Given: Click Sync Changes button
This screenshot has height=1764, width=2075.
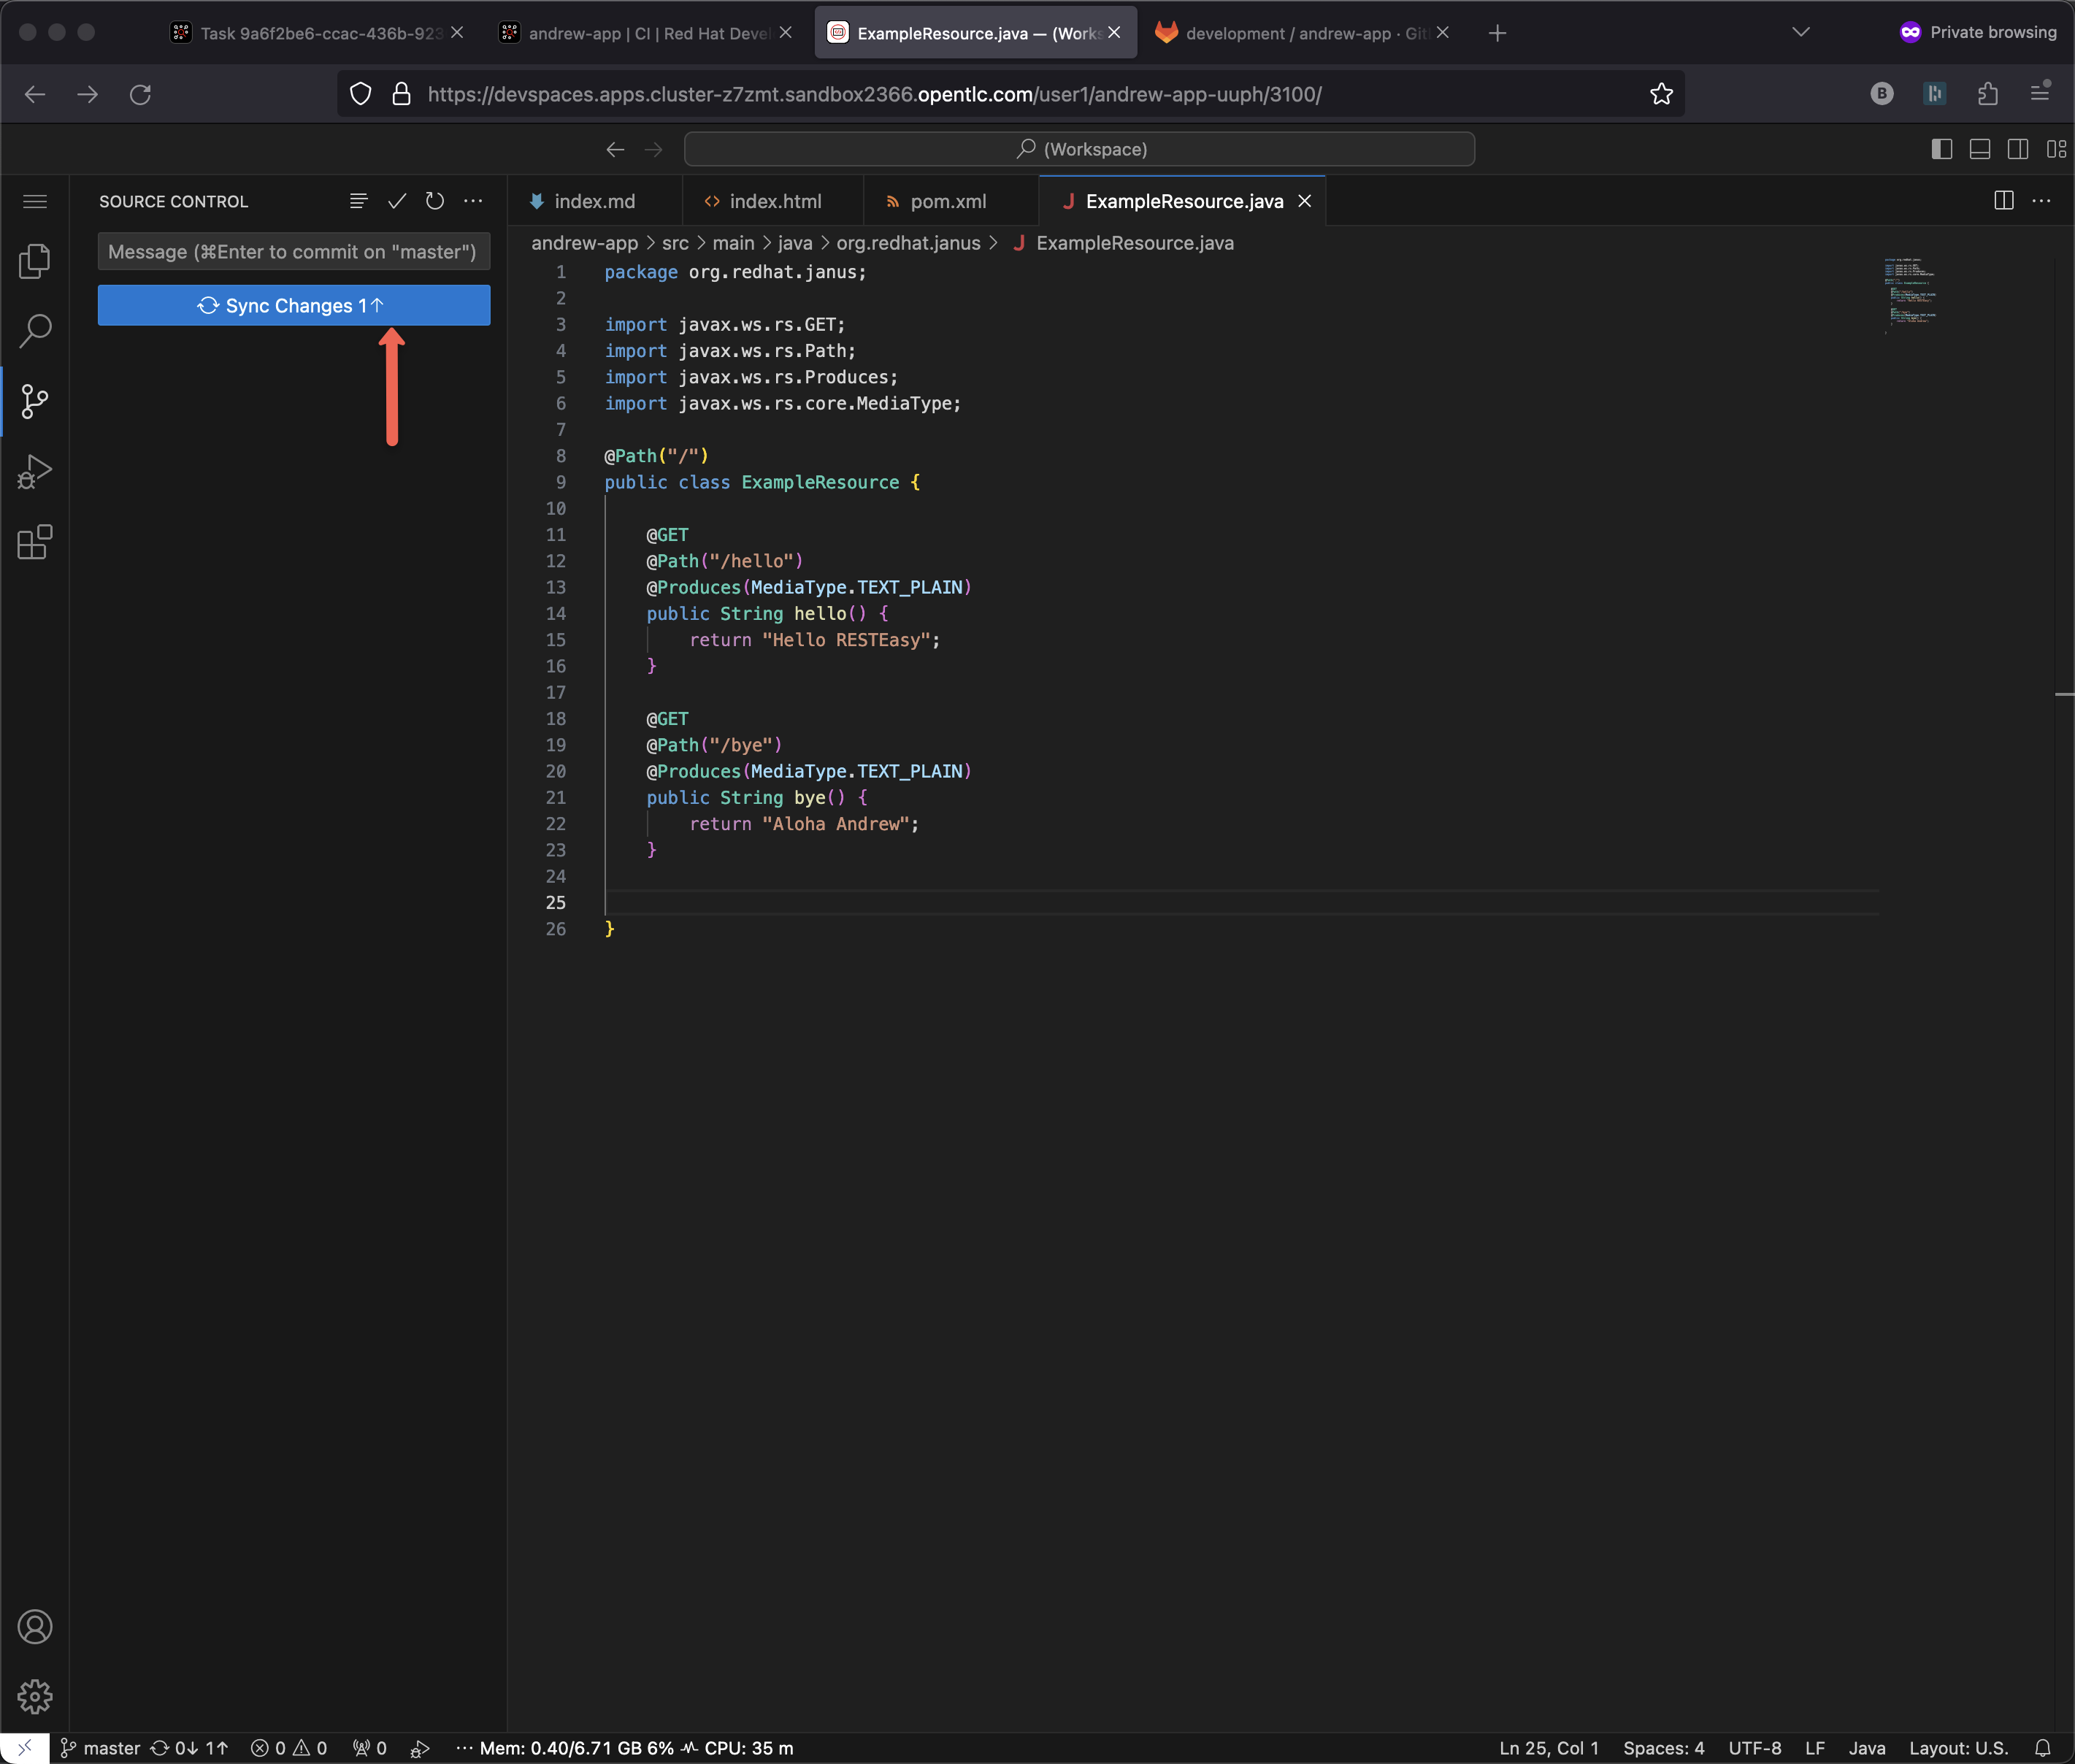Looking at the screenshot, I should point(293,305).
